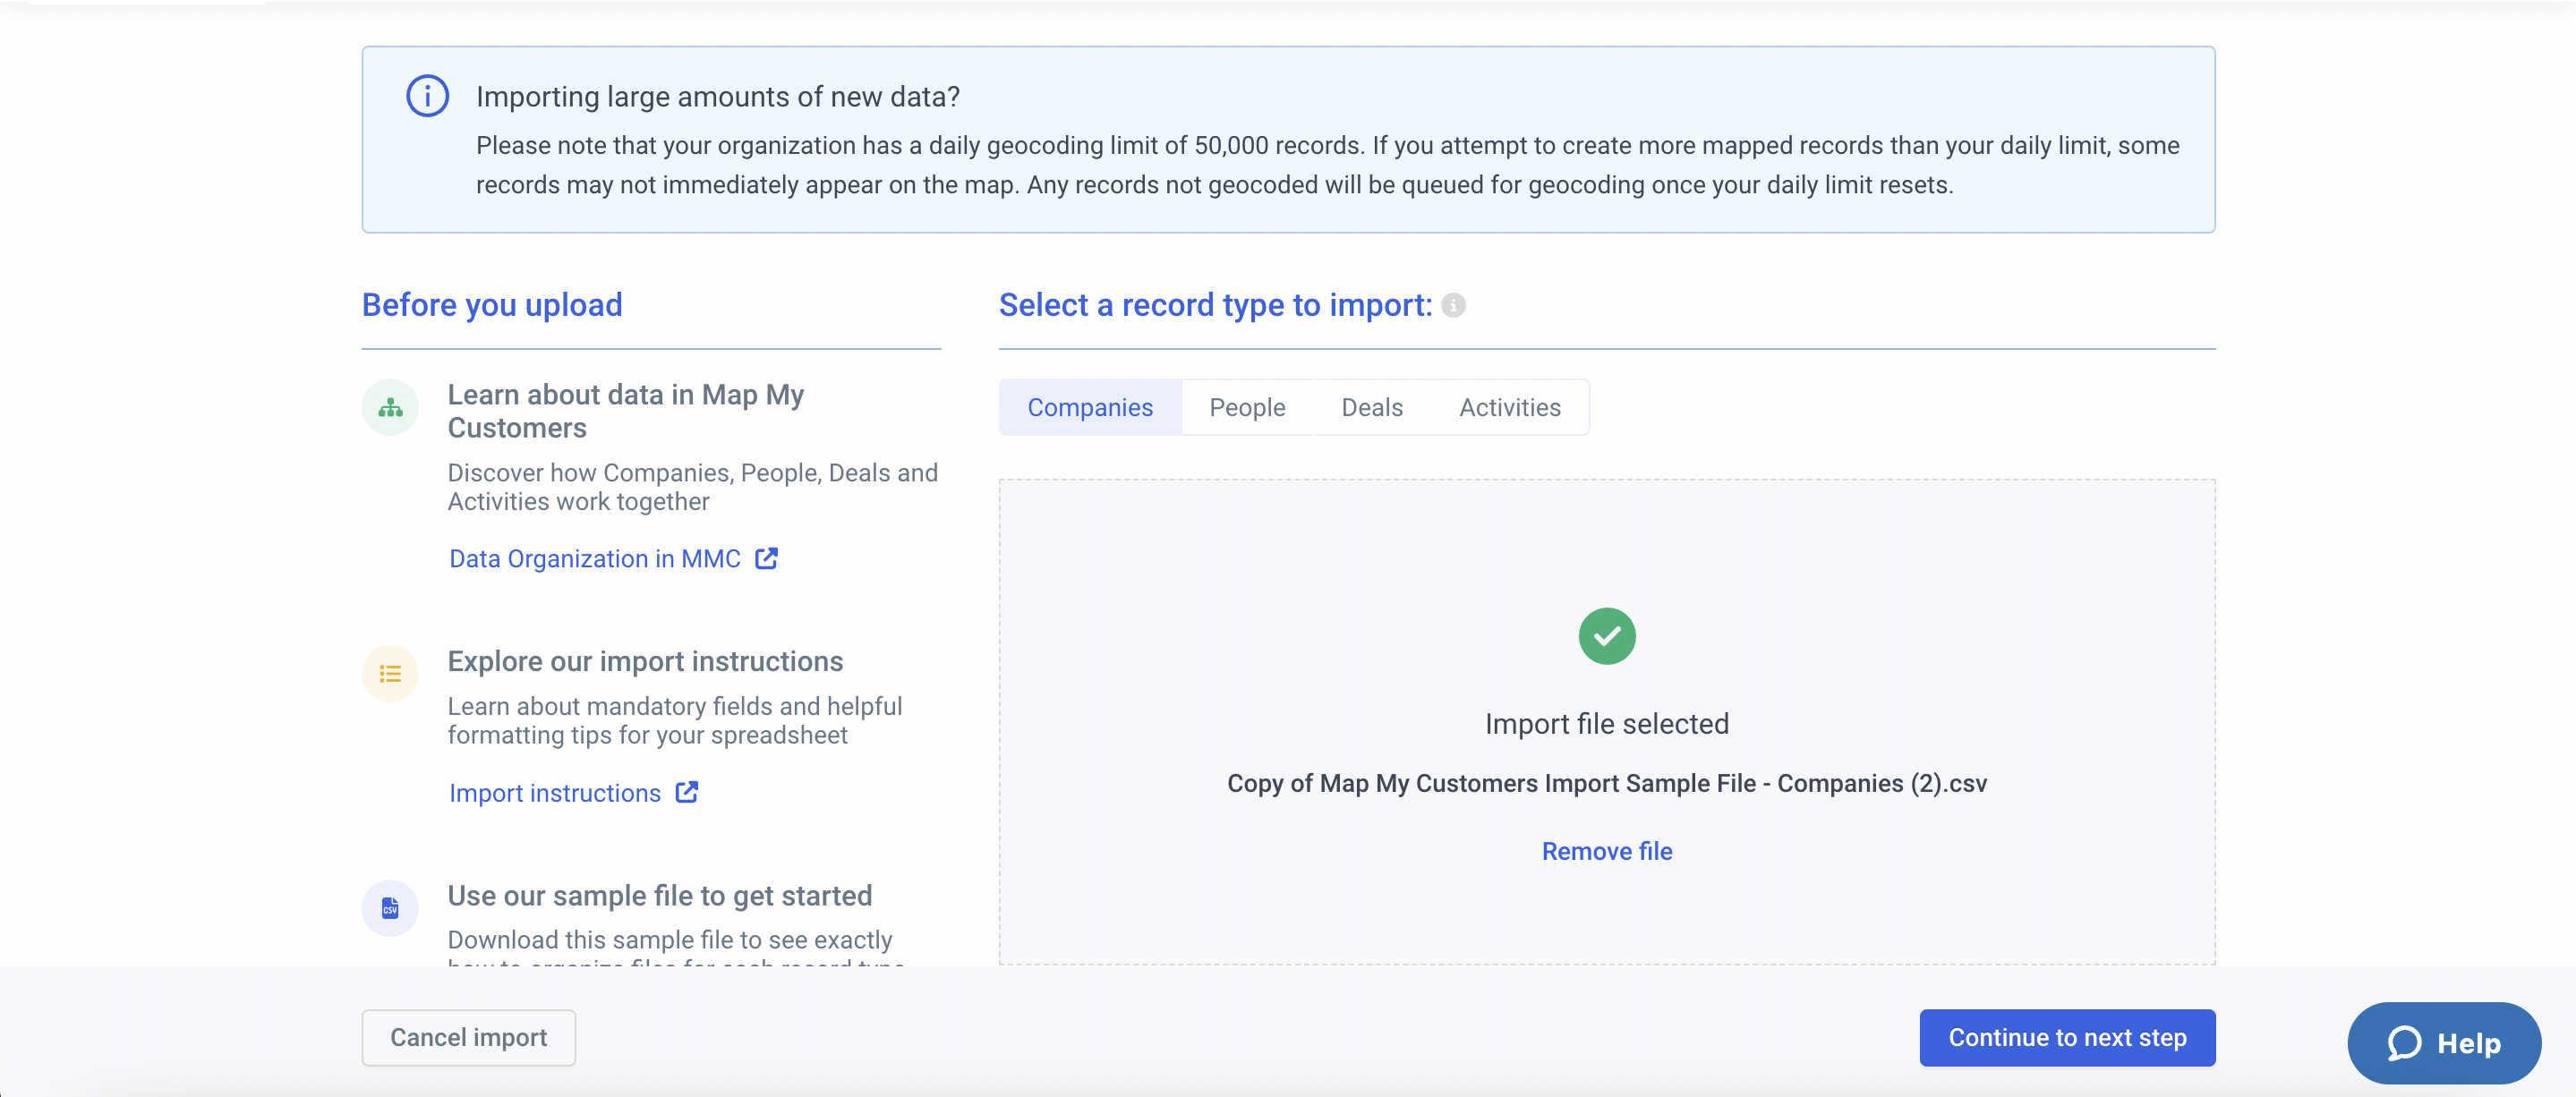Open the Help chat widget
The width and height of the screenshot is (2576, 1097).
point(2444,1043)
